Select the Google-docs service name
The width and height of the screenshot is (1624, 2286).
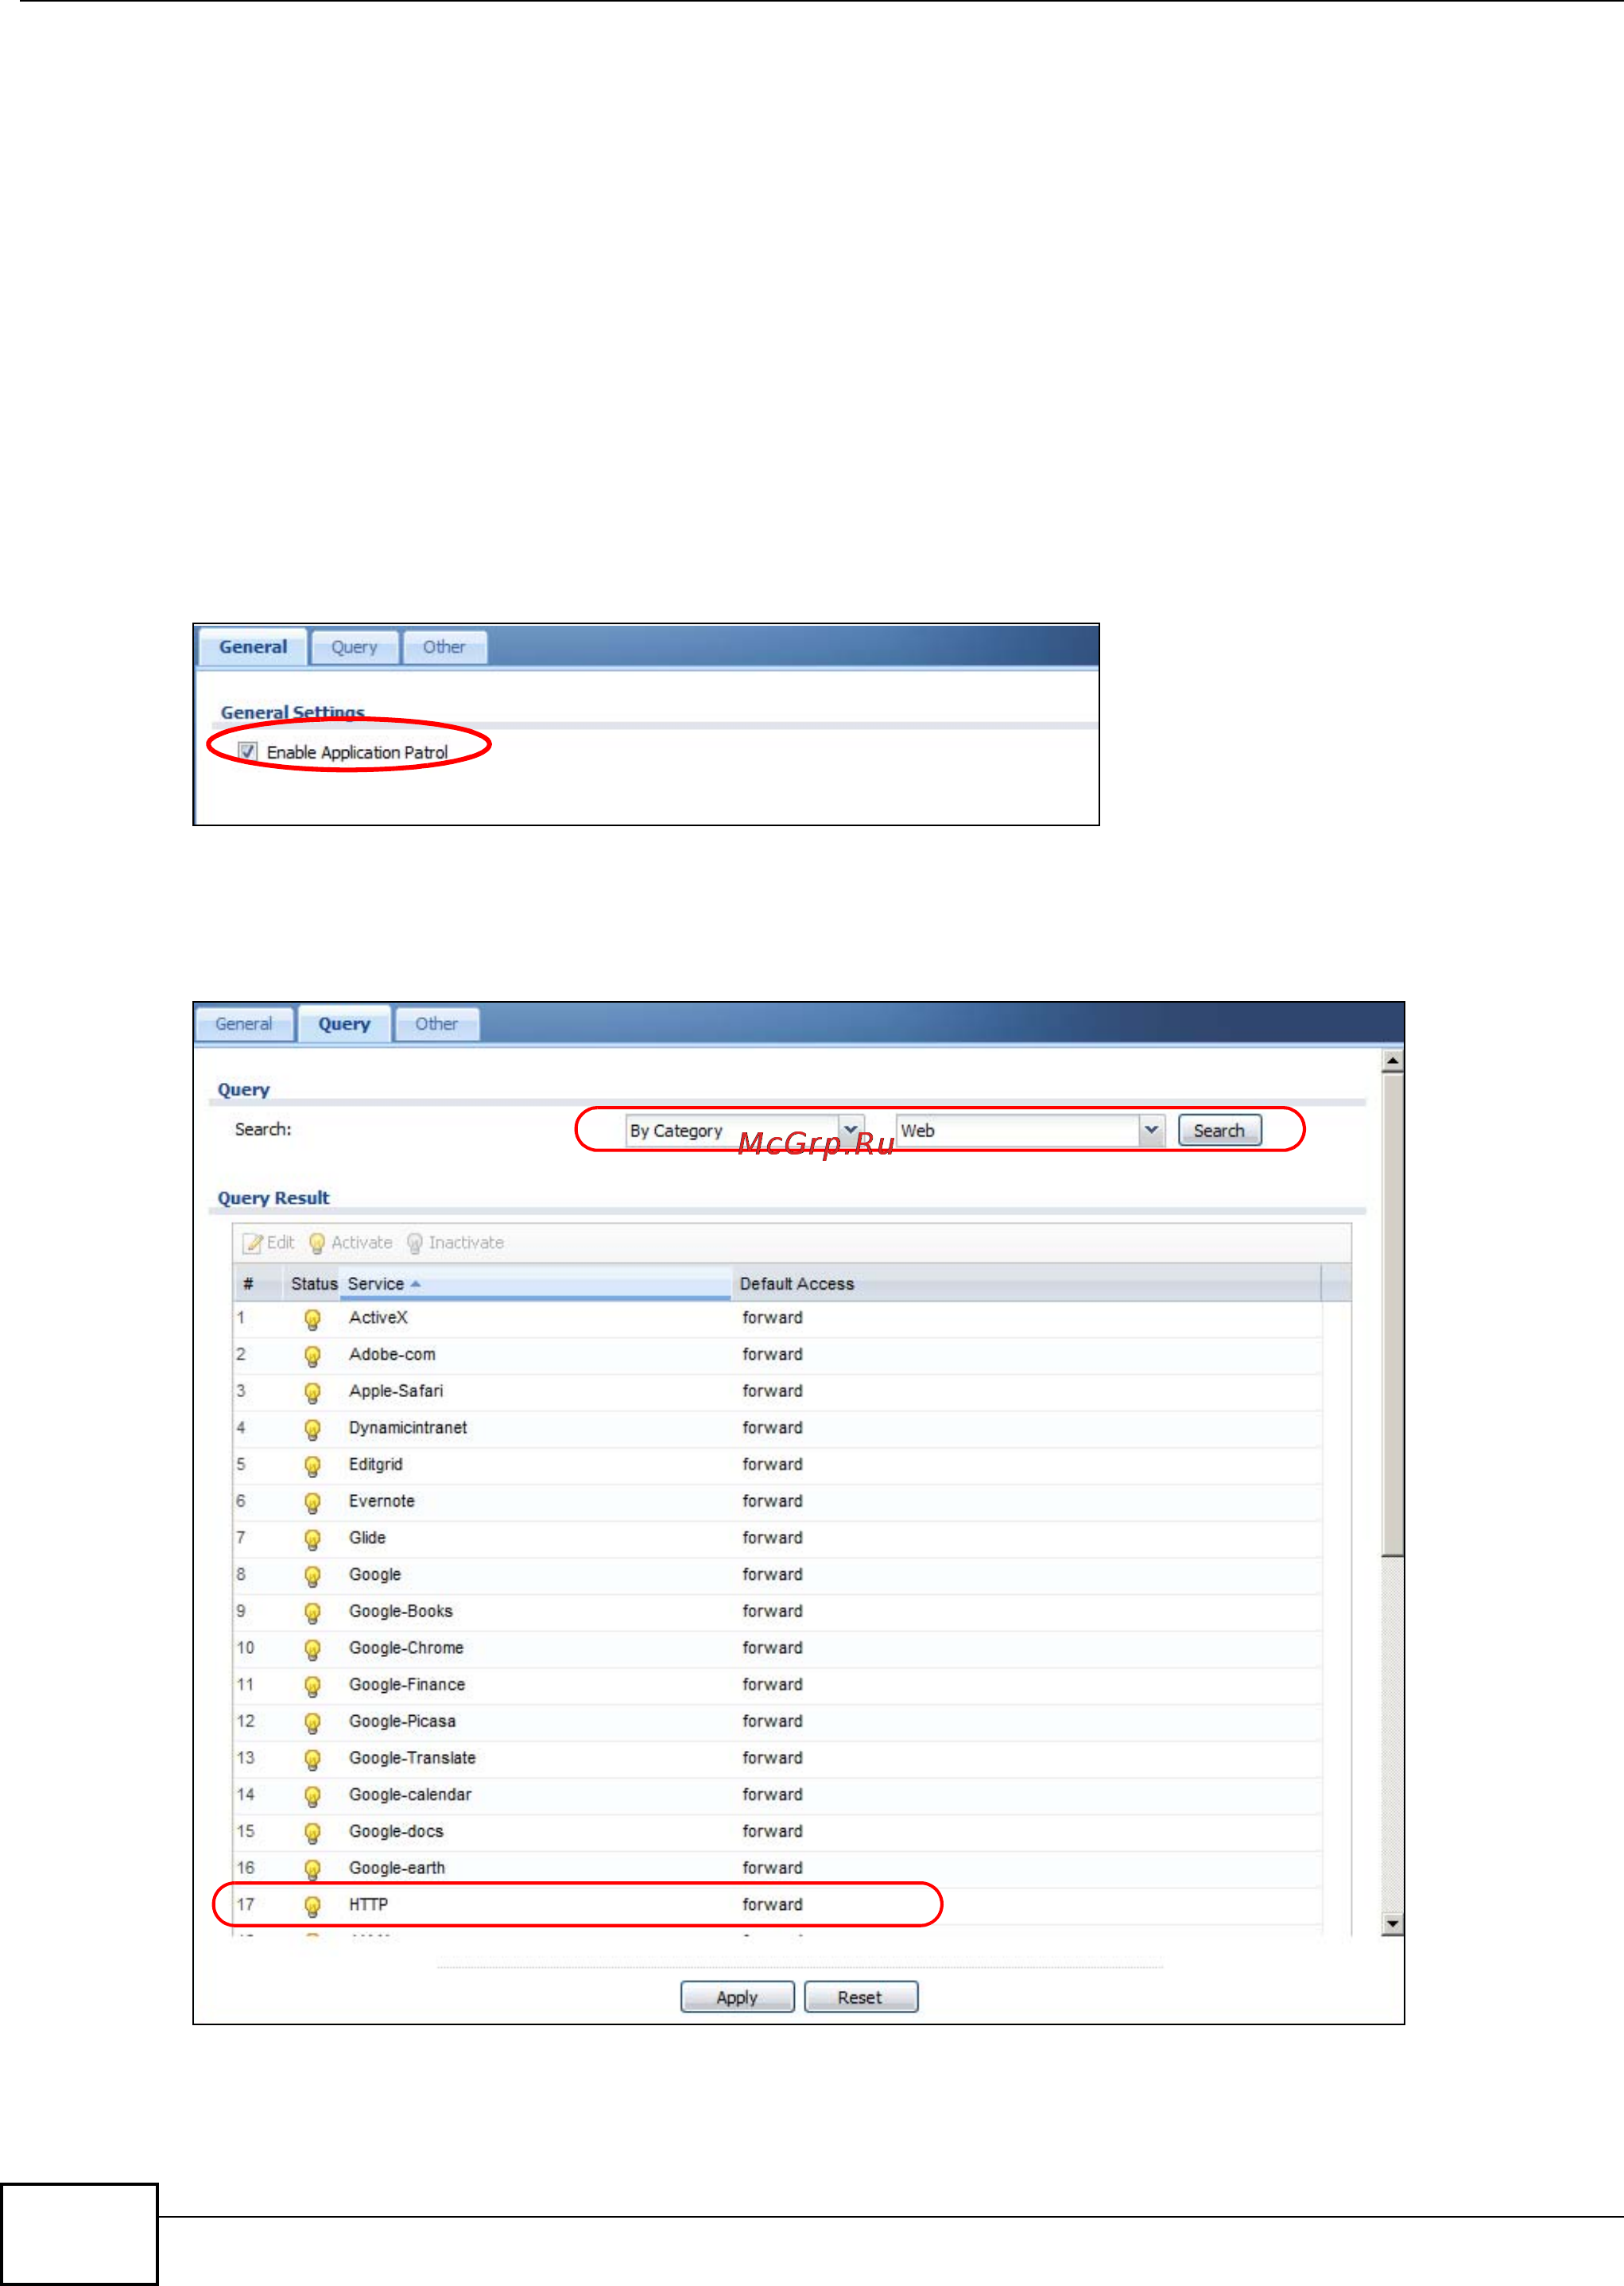396,1831
